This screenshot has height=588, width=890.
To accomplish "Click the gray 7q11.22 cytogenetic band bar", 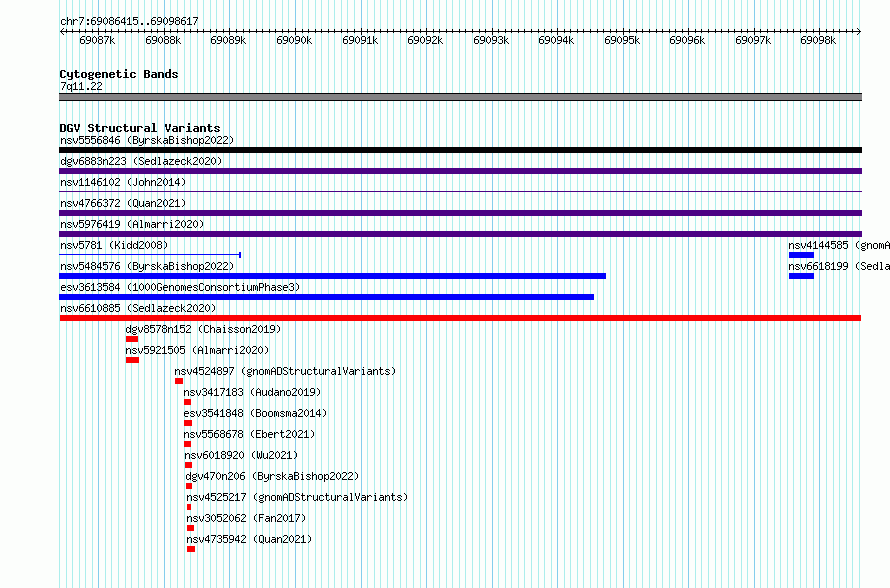I will 460,97.
